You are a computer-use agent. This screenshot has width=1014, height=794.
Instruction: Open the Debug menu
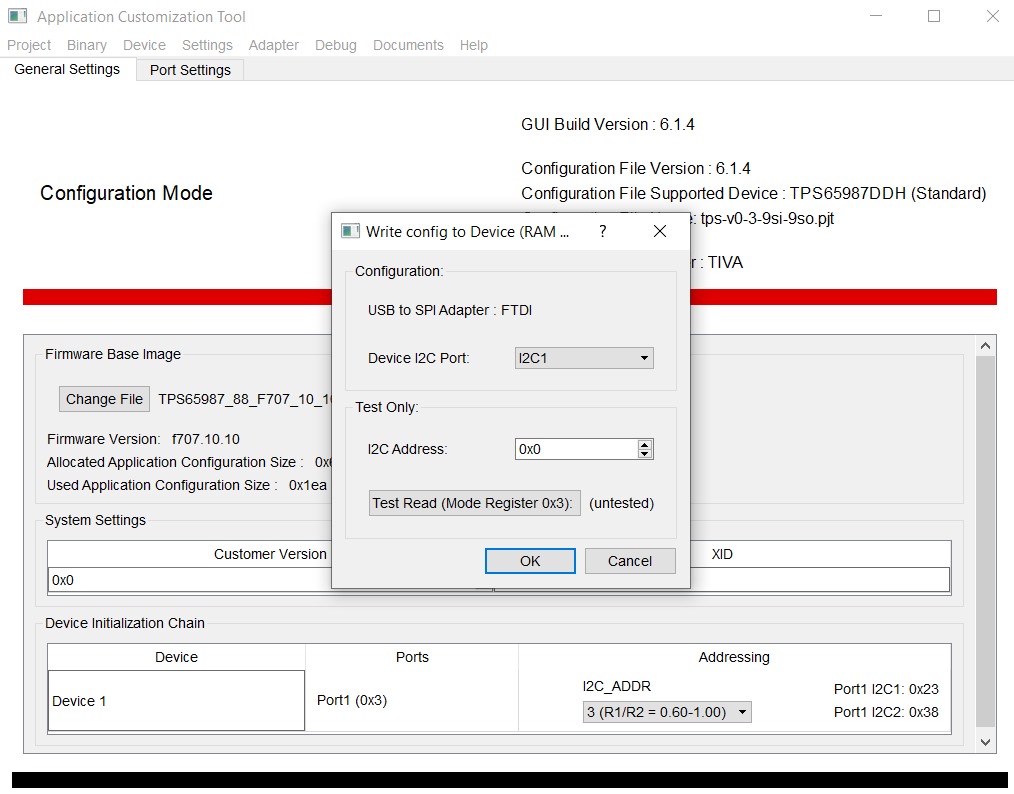point(335,45)
